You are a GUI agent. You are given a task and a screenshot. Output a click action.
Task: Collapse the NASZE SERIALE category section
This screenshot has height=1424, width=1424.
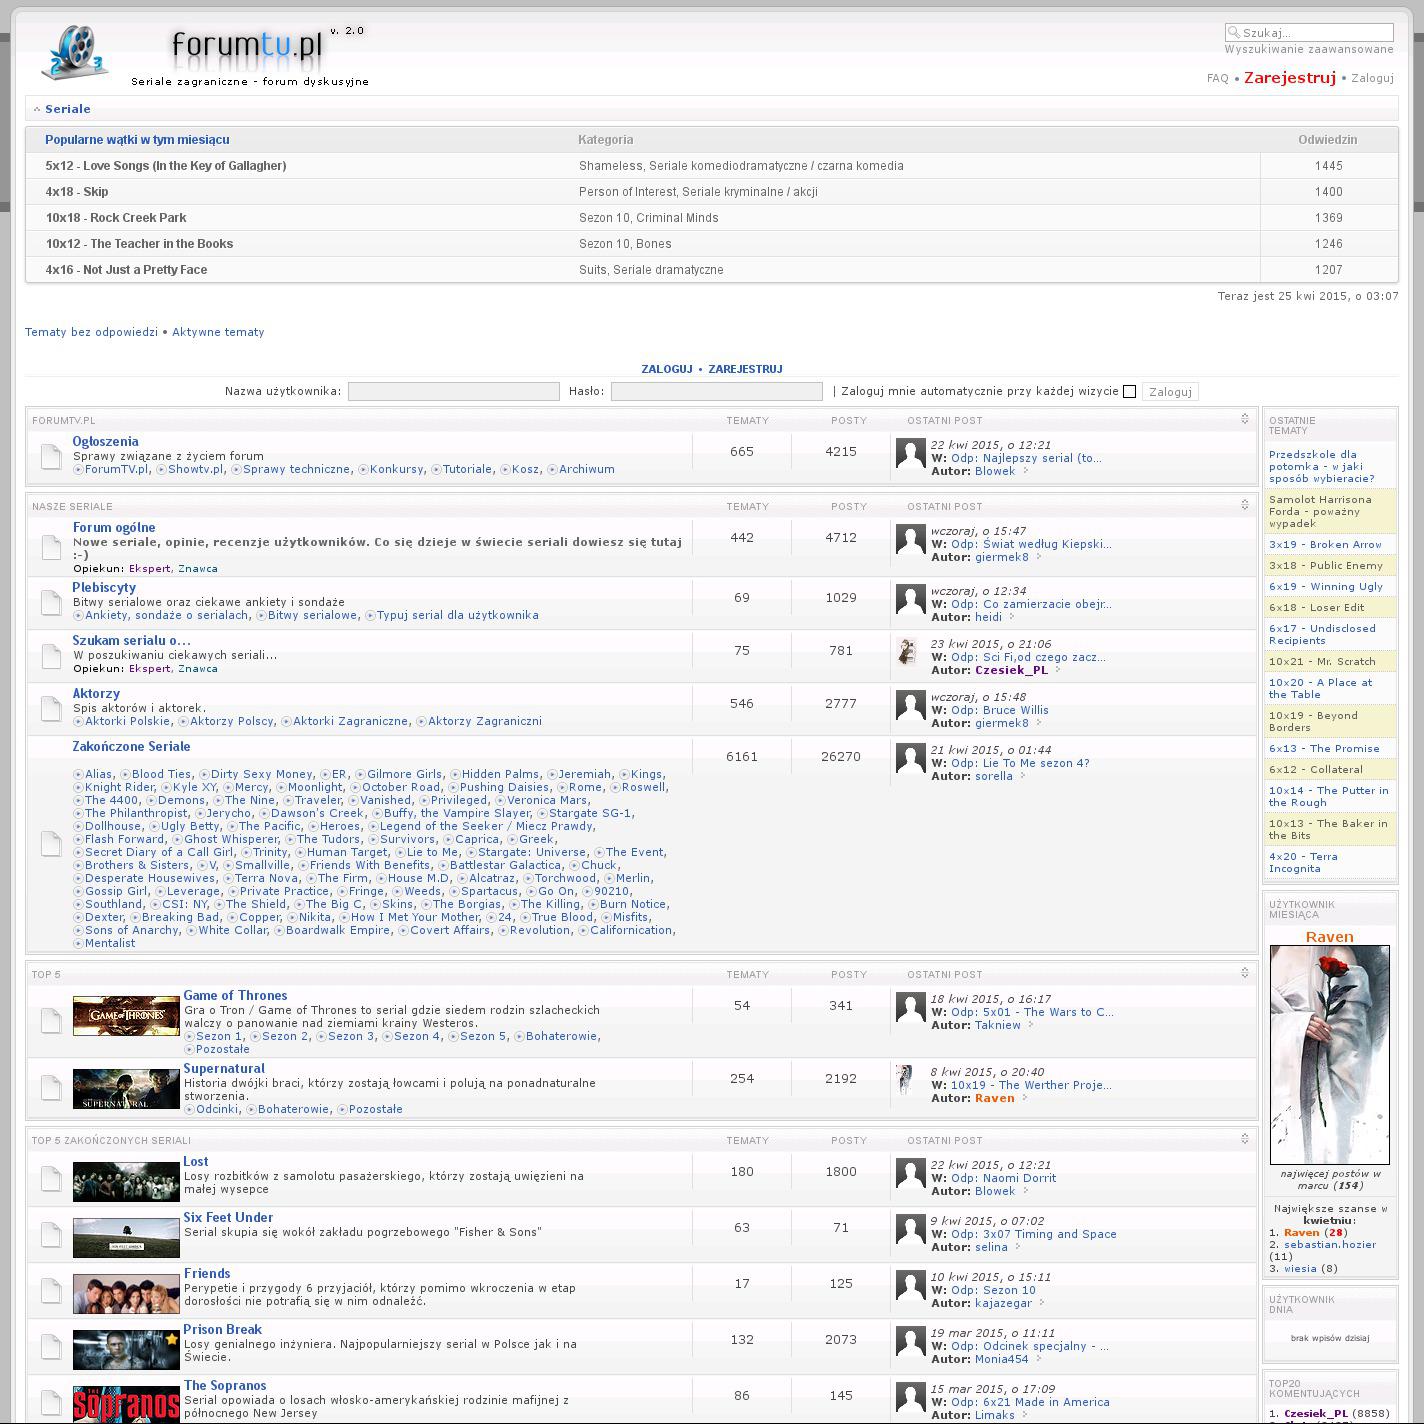point(1244,505)
